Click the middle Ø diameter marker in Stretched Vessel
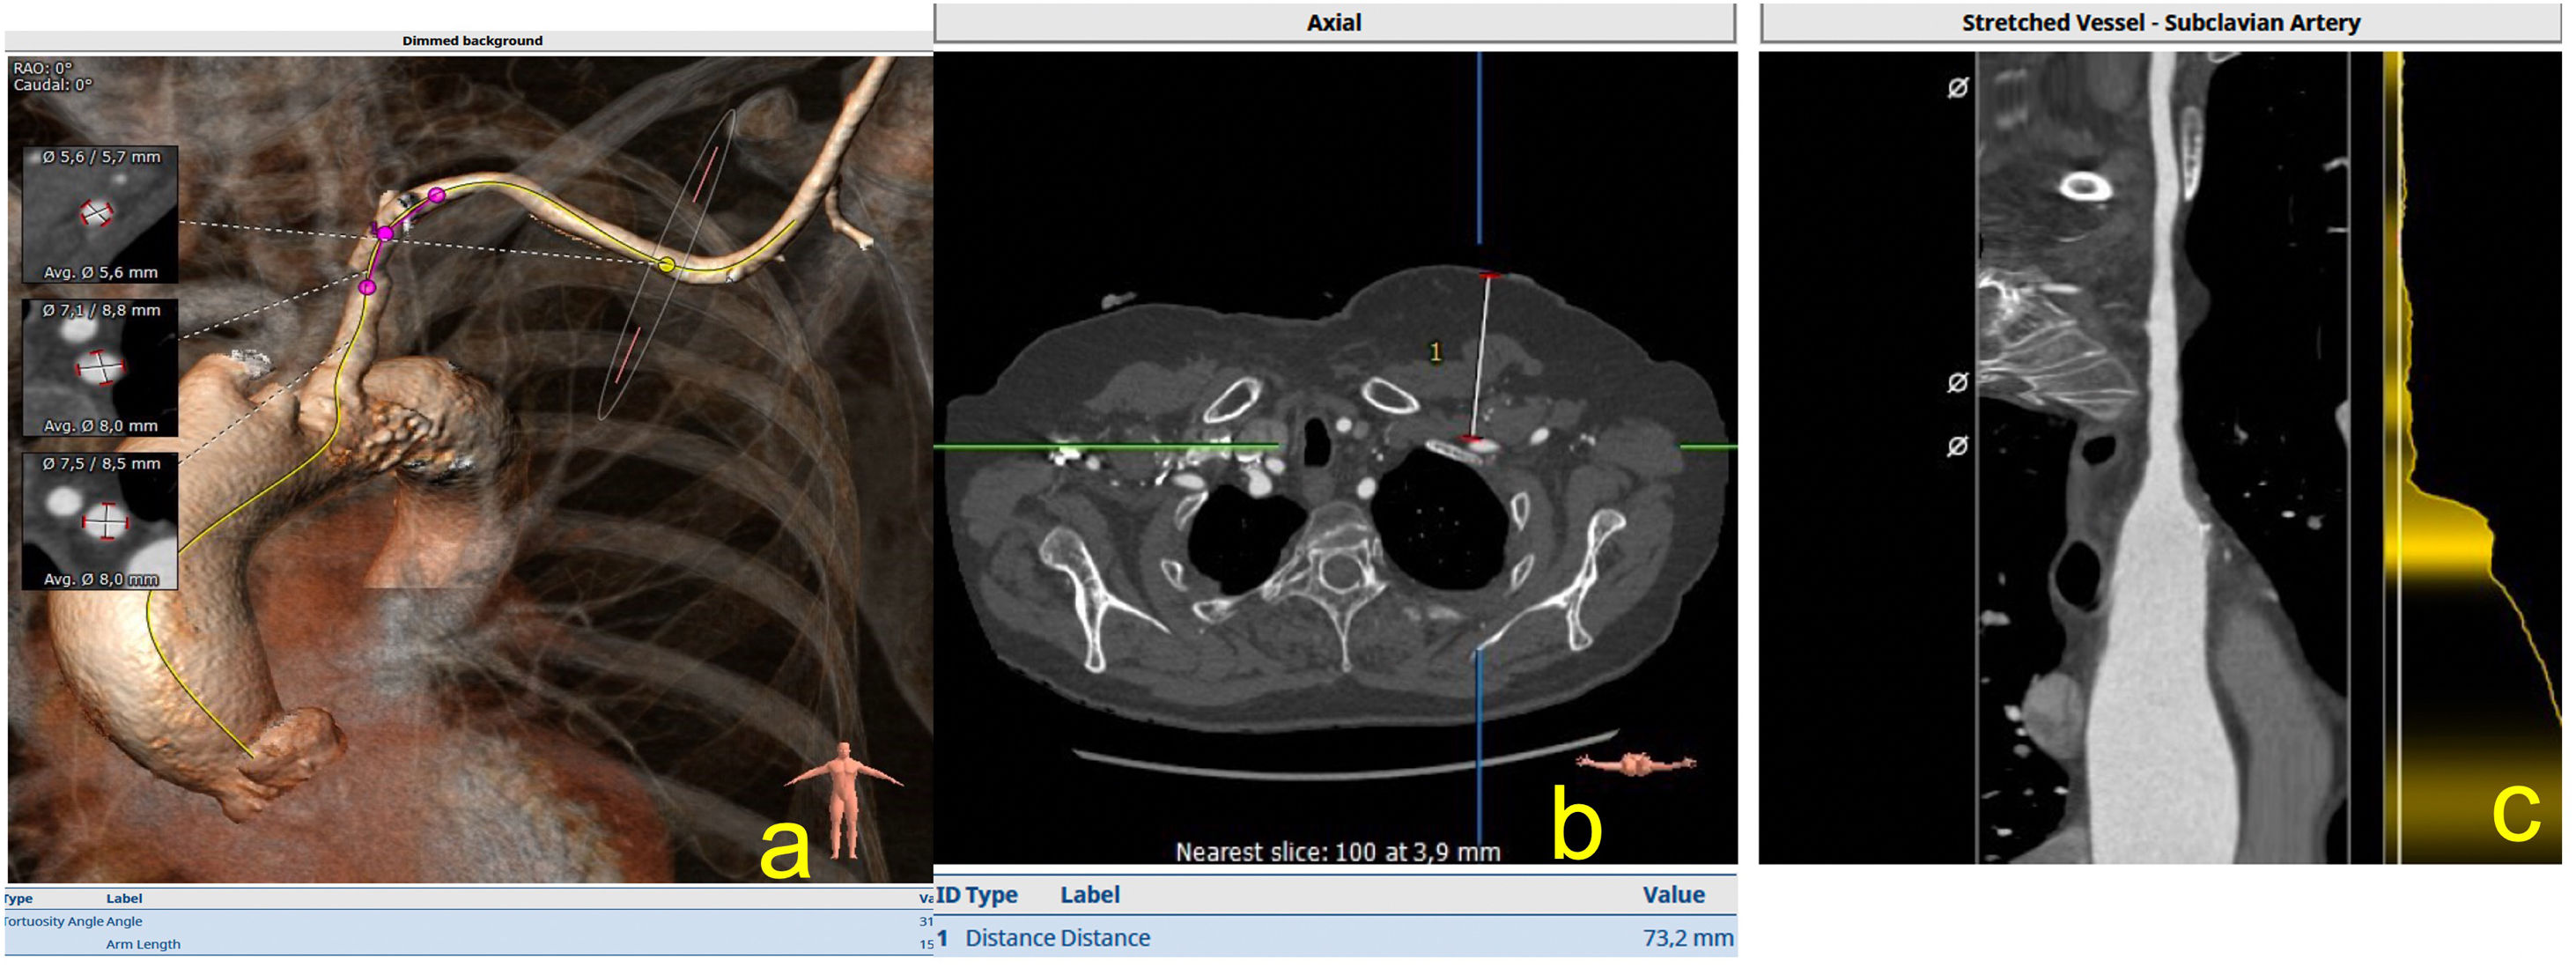 click(x=1958, y=382)
